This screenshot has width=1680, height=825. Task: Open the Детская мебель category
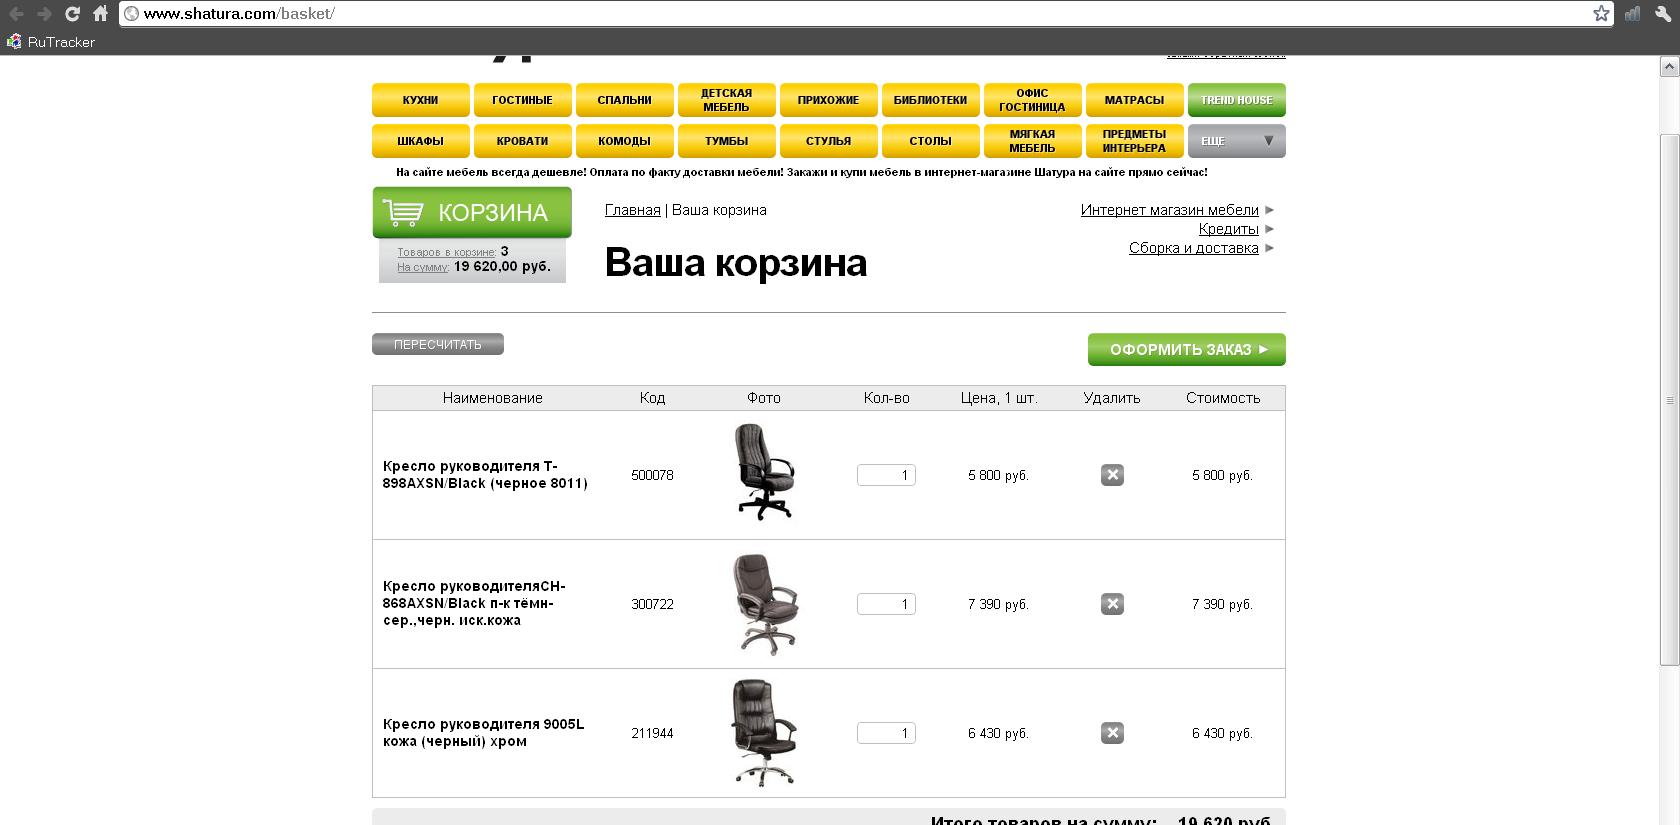pyautogui.click(x=727, y=100)
